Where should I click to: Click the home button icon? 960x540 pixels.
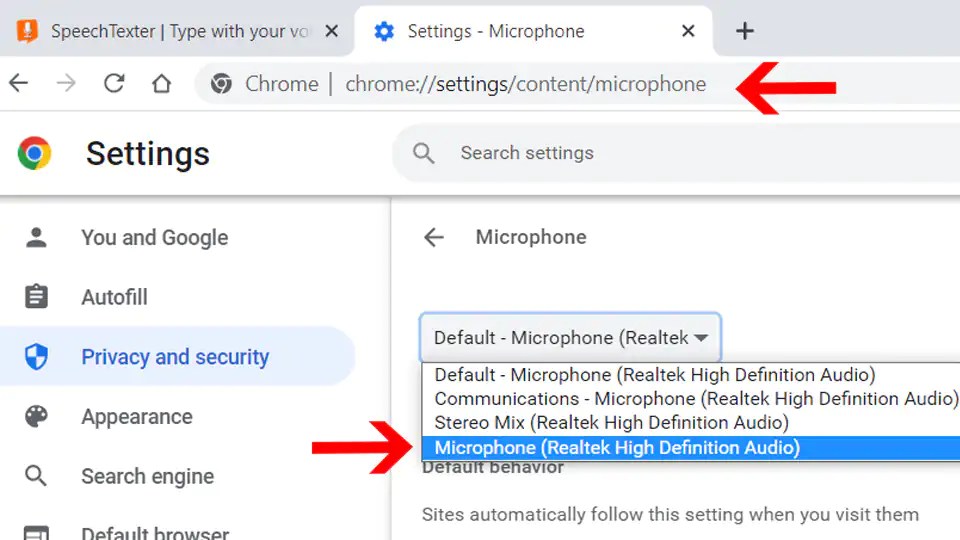(x=162, y=84)
